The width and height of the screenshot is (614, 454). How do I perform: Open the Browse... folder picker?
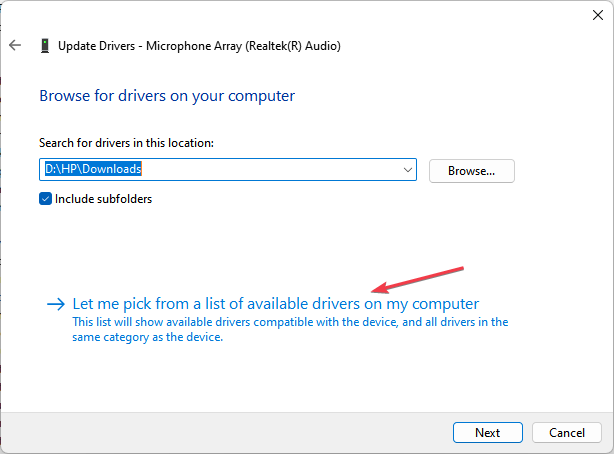(x=471, y=171)
